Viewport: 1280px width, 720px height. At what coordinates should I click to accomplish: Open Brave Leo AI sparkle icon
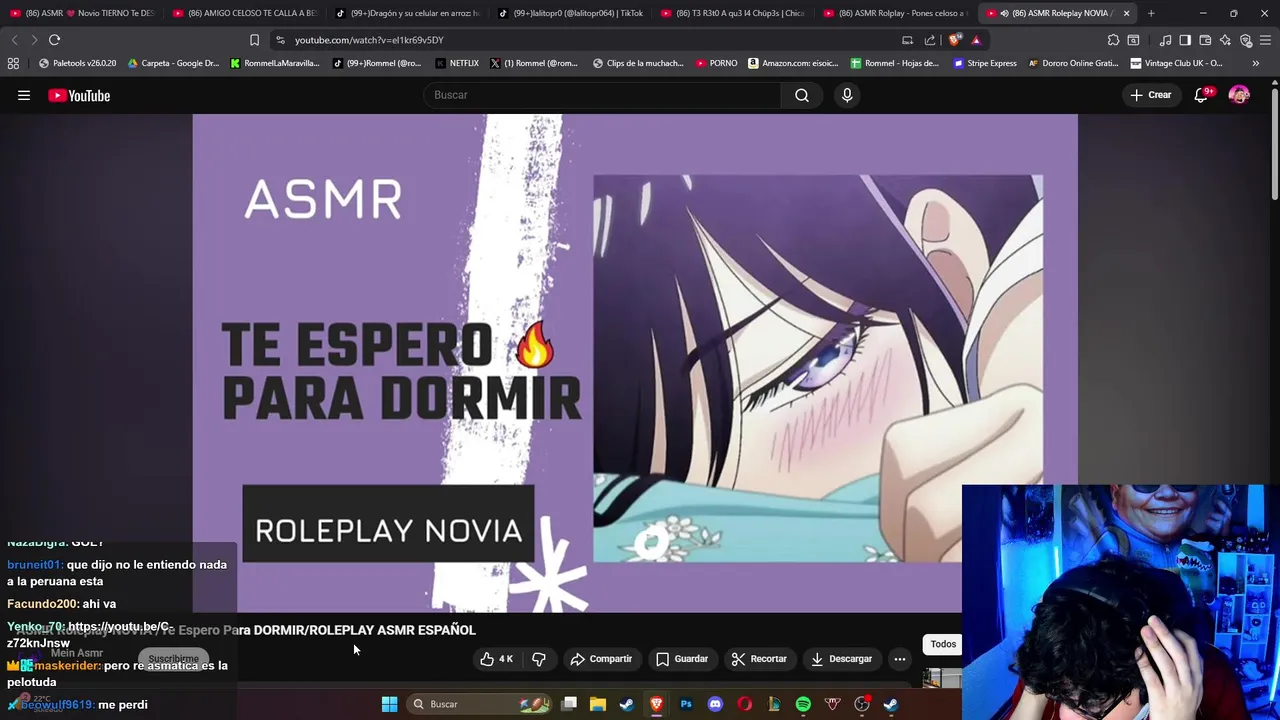pyautogui.click(x=1225, y=40)
